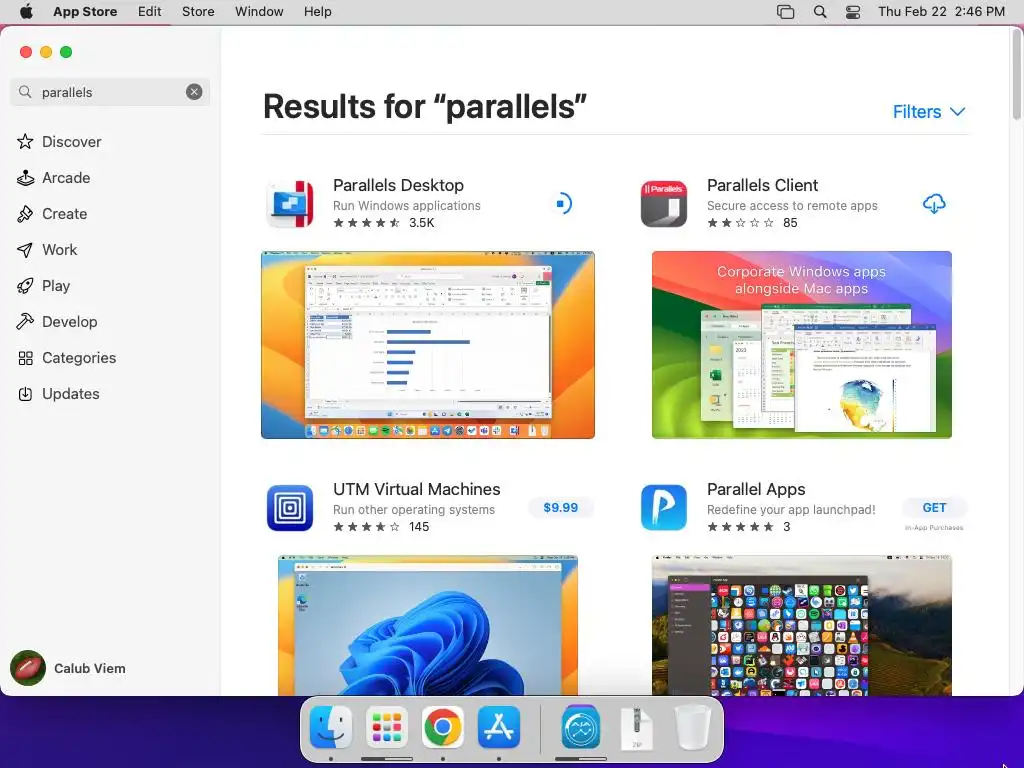Image resolution: width=1024 pixels, height=768 pixels.
Task: Download Parallels Client via cloud icon
Action: coord(934,204)
